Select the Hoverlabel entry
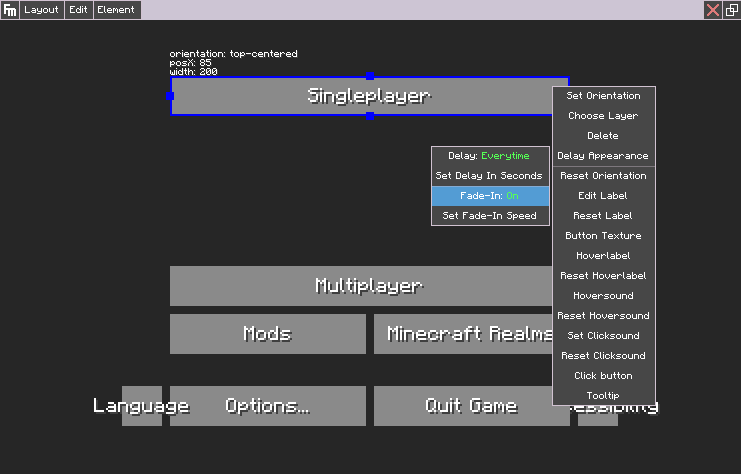741x474 pixels. point(603,256)
